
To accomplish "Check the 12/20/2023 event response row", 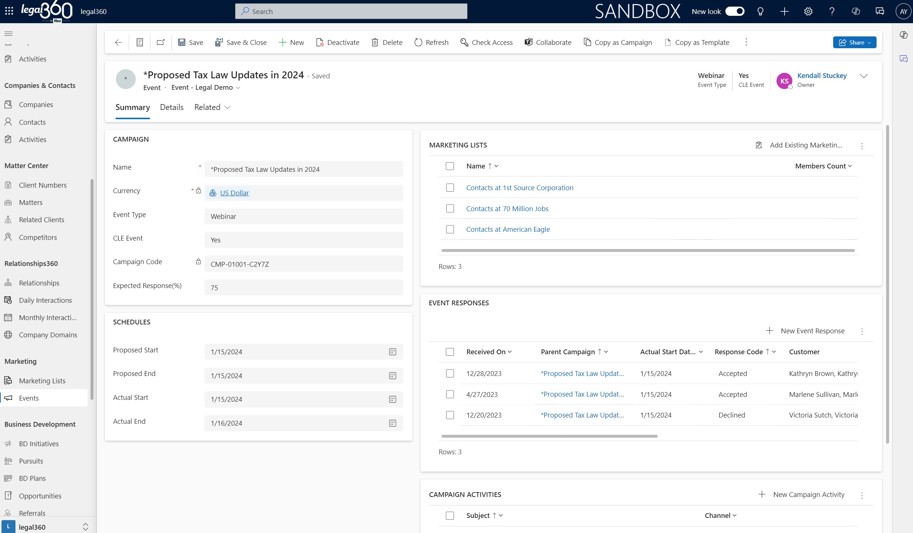I will click(x=450, y=415).
